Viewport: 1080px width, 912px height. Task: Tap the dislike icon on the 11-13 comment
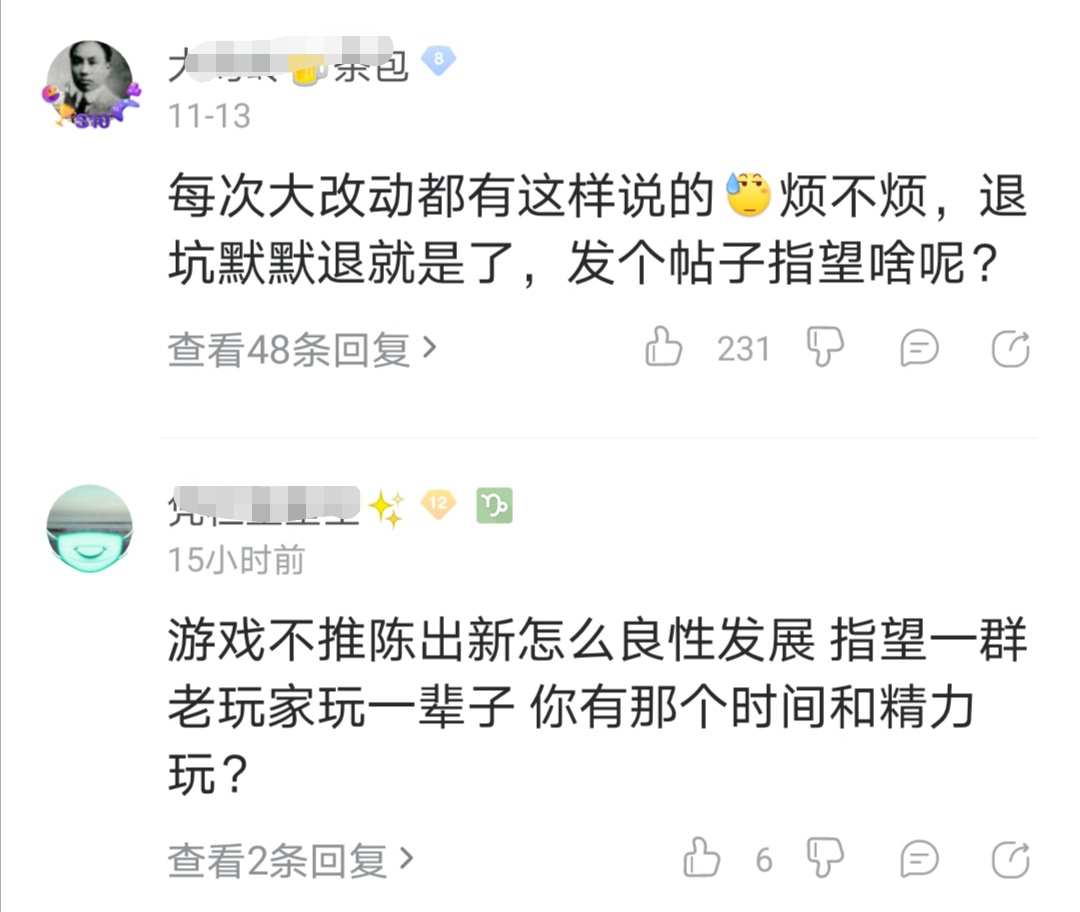pos(824,348)
